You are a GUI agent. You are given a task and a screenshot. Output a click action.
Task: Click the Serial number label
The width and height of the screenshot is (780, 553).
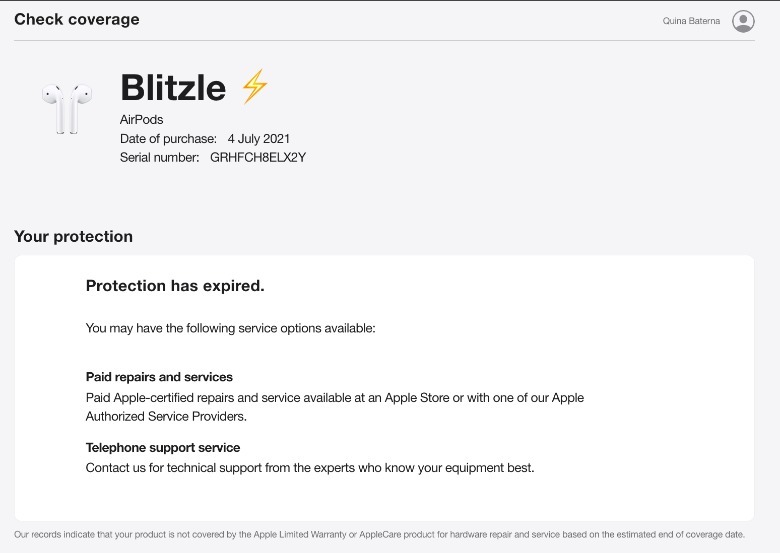pyautogui.click(x=160, y=157)
